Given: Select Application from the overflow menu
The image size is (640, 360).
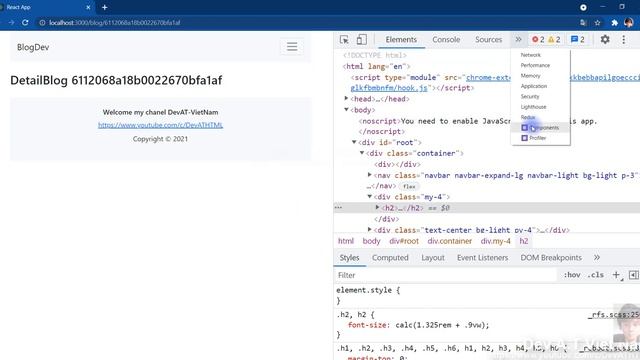Looking at the screenshot, I should [x=534, y=86].
